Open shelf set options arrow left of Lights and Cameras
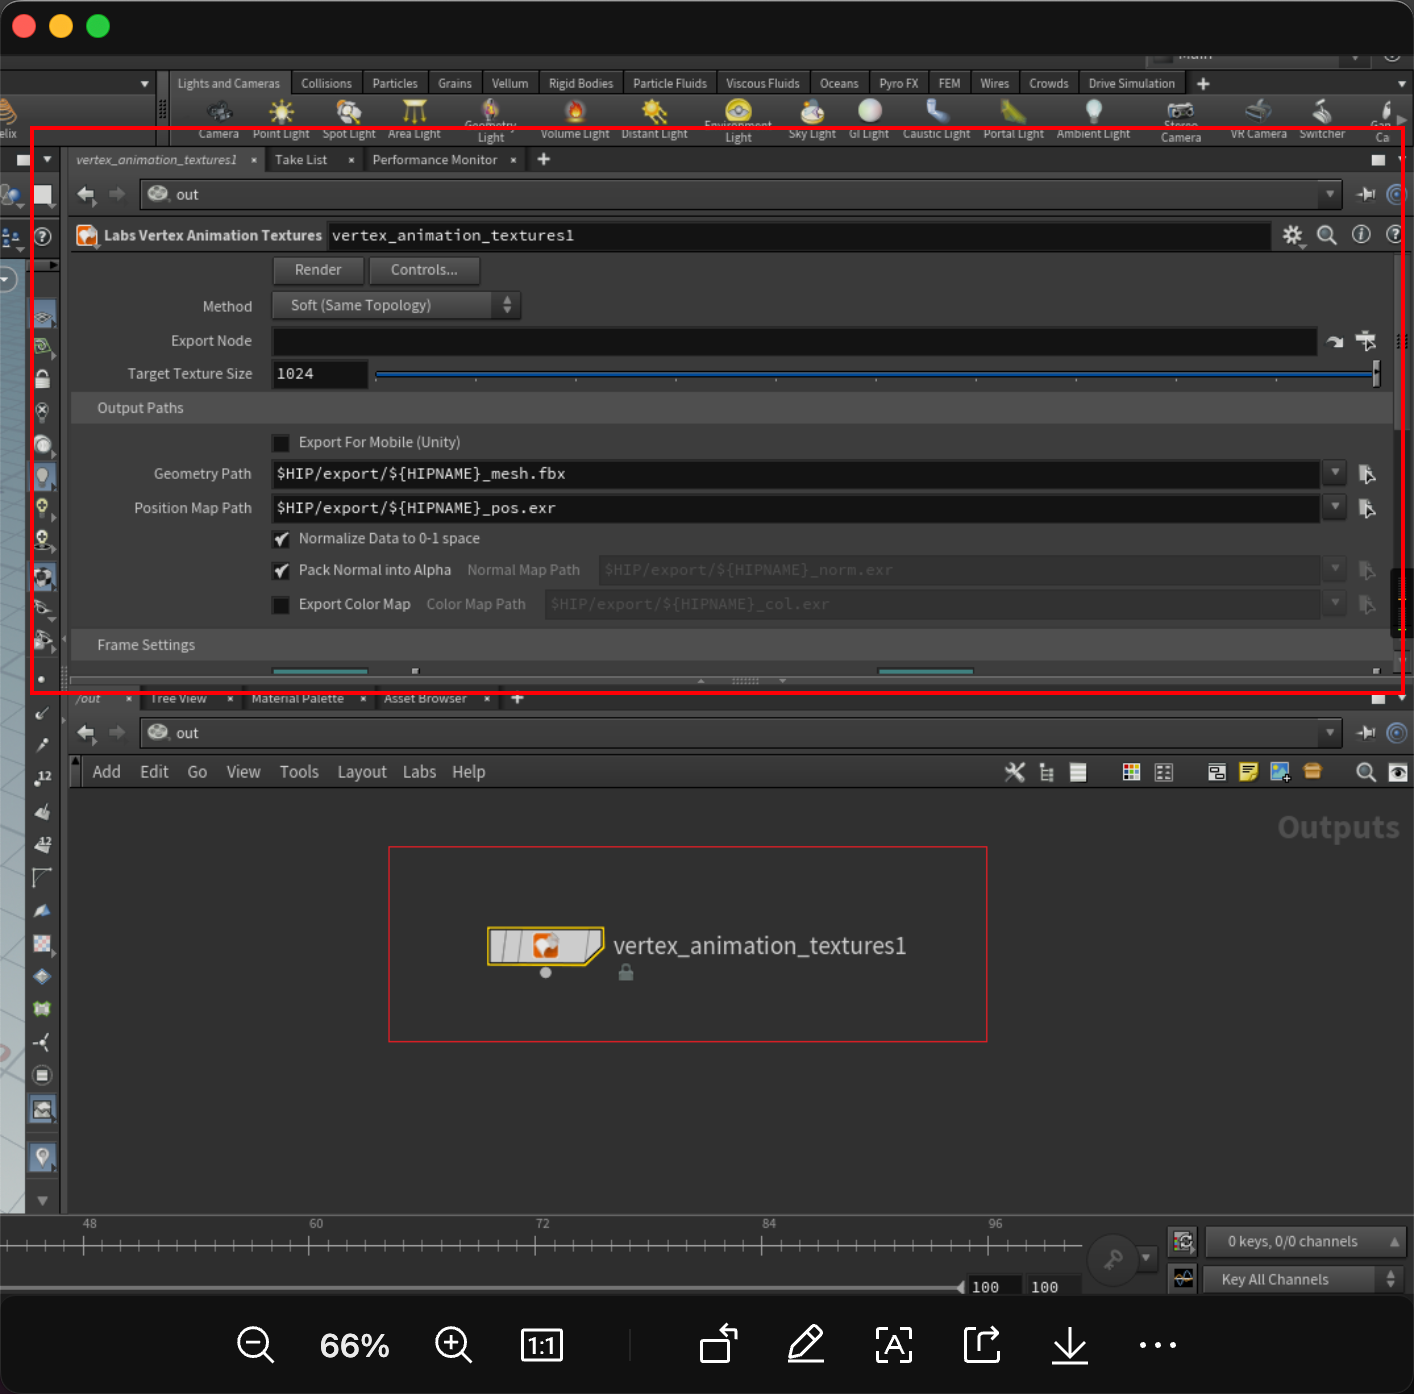Image resolution: width=1414 pixels, height=1394 pixels. [145, 84]
